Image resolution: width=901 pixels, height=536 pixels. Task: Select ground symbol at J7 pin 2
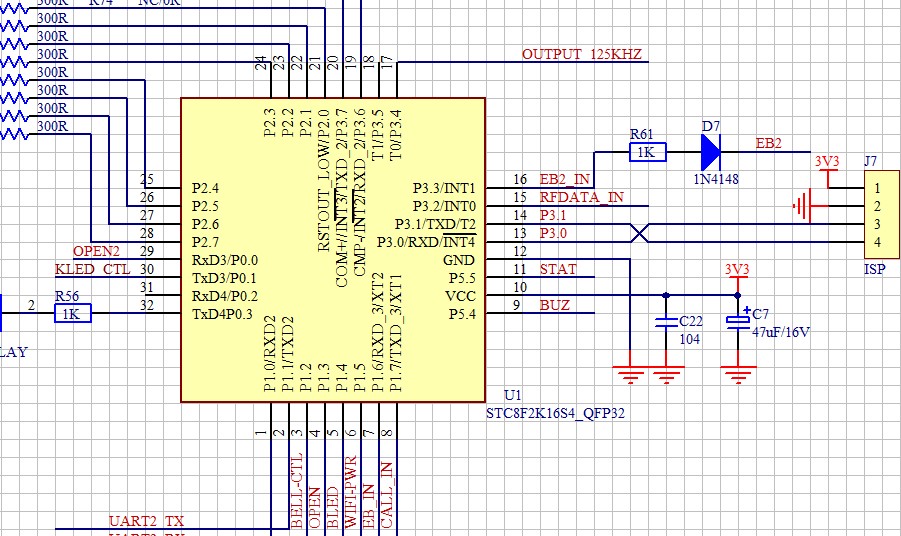click(x=802, y=206)
